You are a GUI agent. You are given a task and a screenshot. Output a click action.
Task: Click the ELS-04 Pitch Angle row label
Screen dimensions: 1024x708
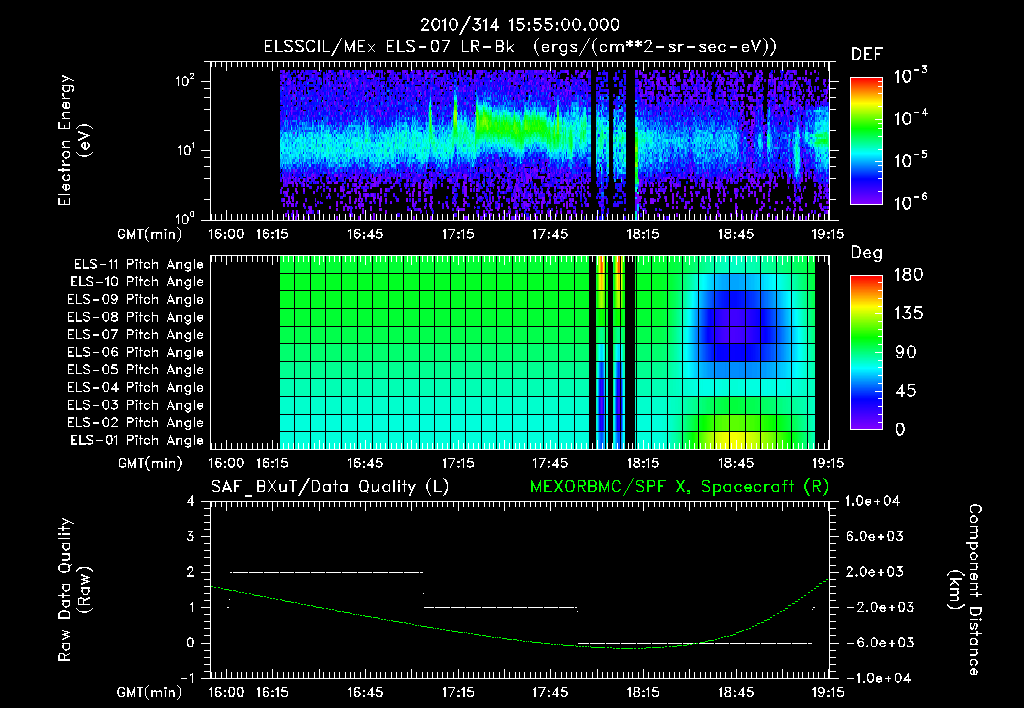(x=136, y=388)
